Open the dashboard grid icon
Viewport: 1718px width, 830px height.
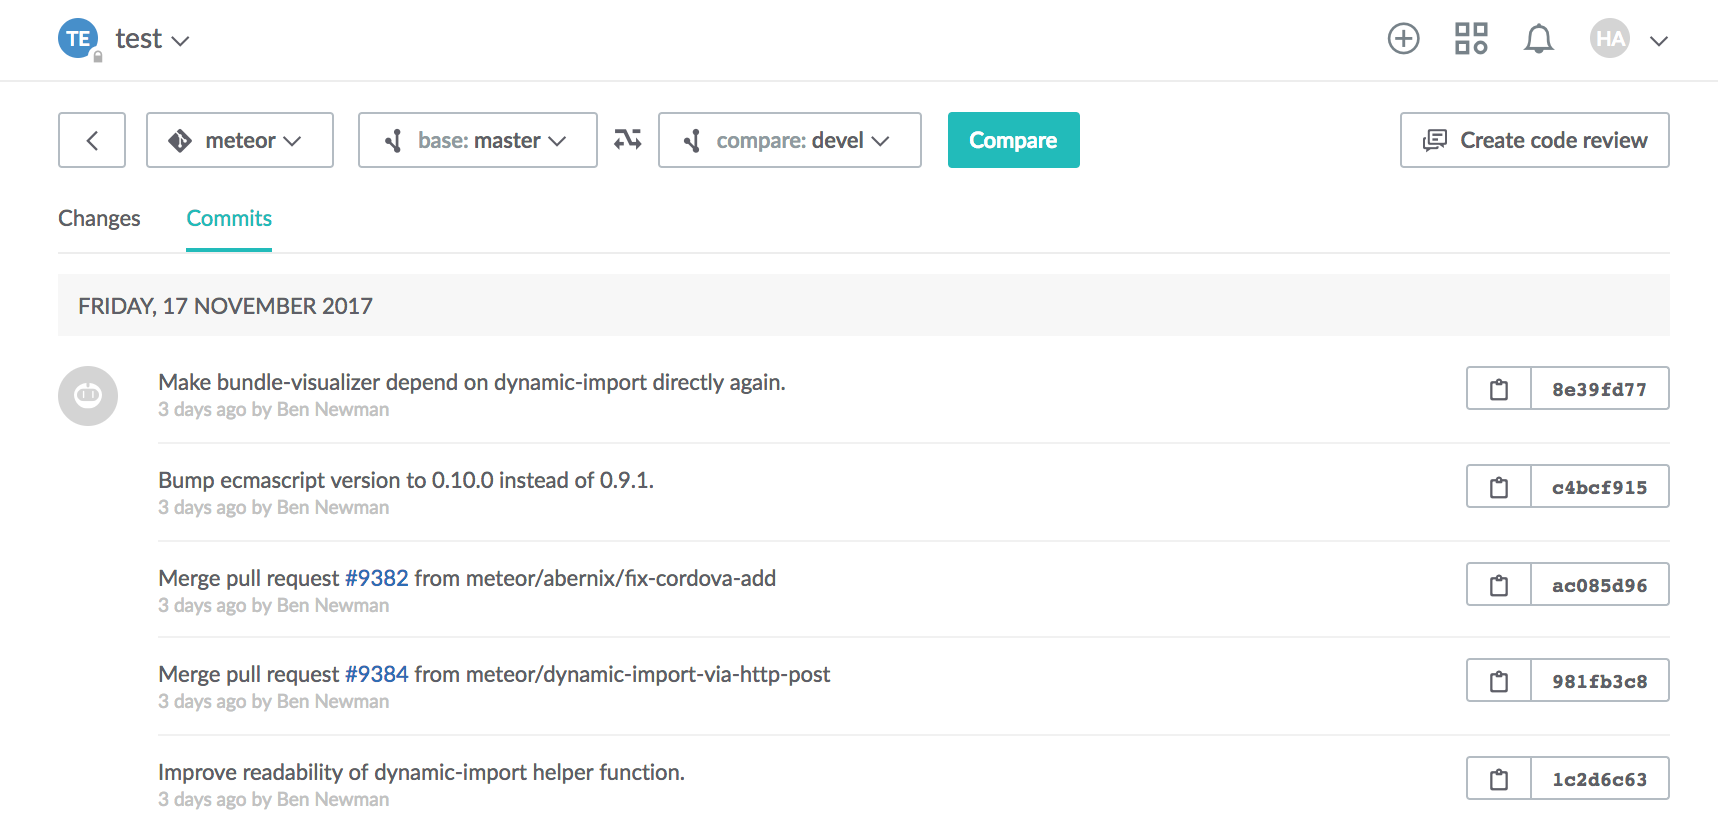pyautogui.click(x=1470, y=39)
